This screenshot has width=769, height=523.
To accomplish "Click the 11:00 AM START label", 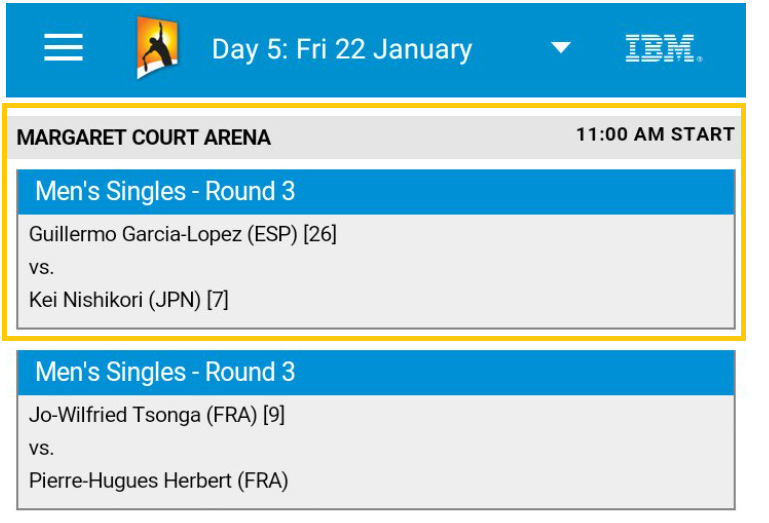I will point(655,134).
